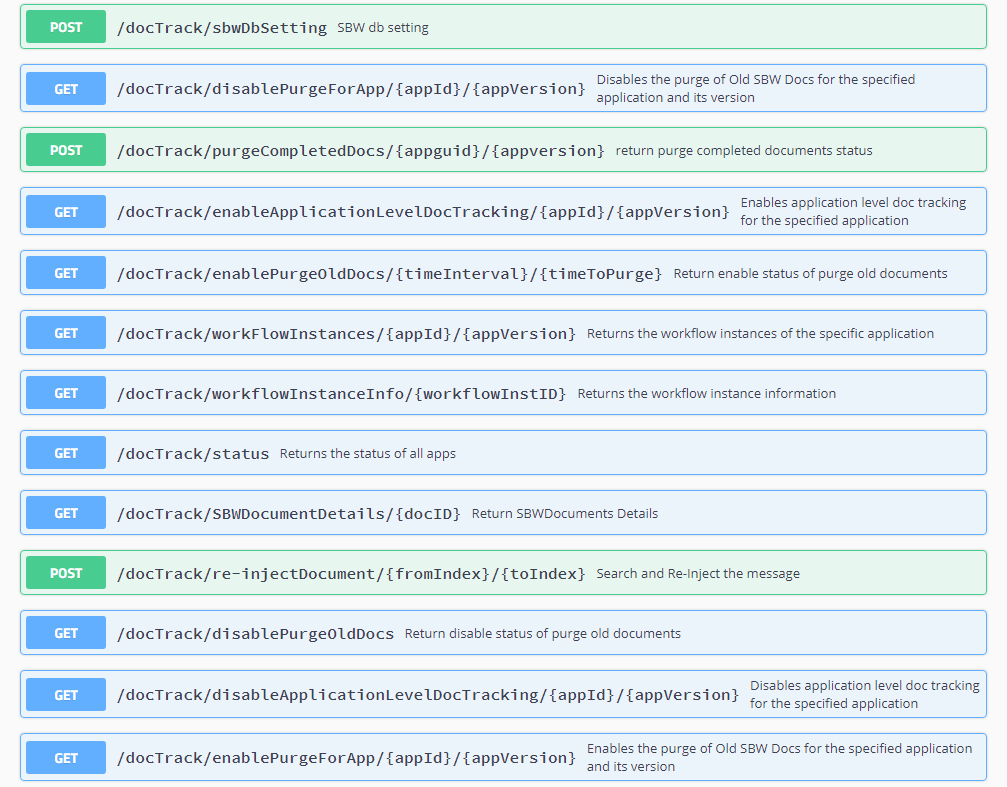
Task: Expand the SBWDocumentDetails/{docID} endpoint path
Action: click(289, 514)
